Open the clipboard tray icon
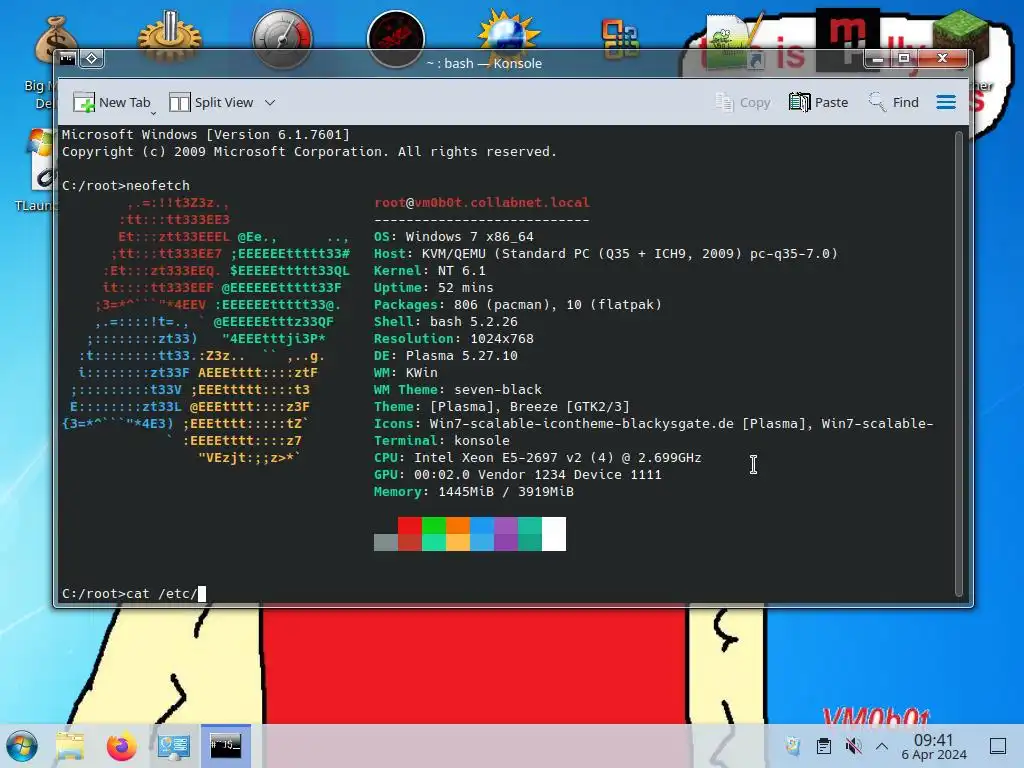The width and height of the screenshot is (1024, 768). click(824, 746)
